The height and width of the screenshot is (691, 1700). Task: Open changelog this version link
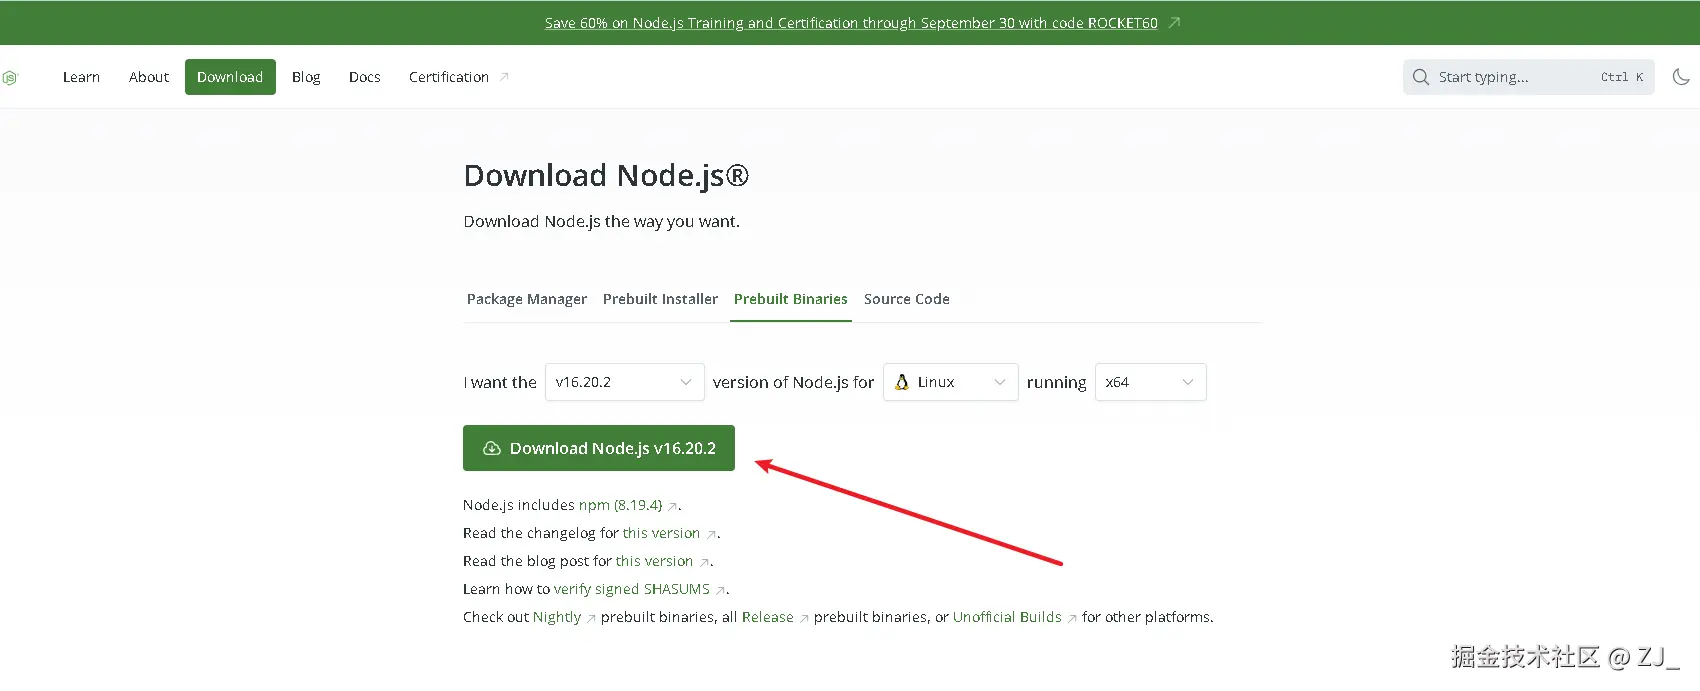[661, 533]
